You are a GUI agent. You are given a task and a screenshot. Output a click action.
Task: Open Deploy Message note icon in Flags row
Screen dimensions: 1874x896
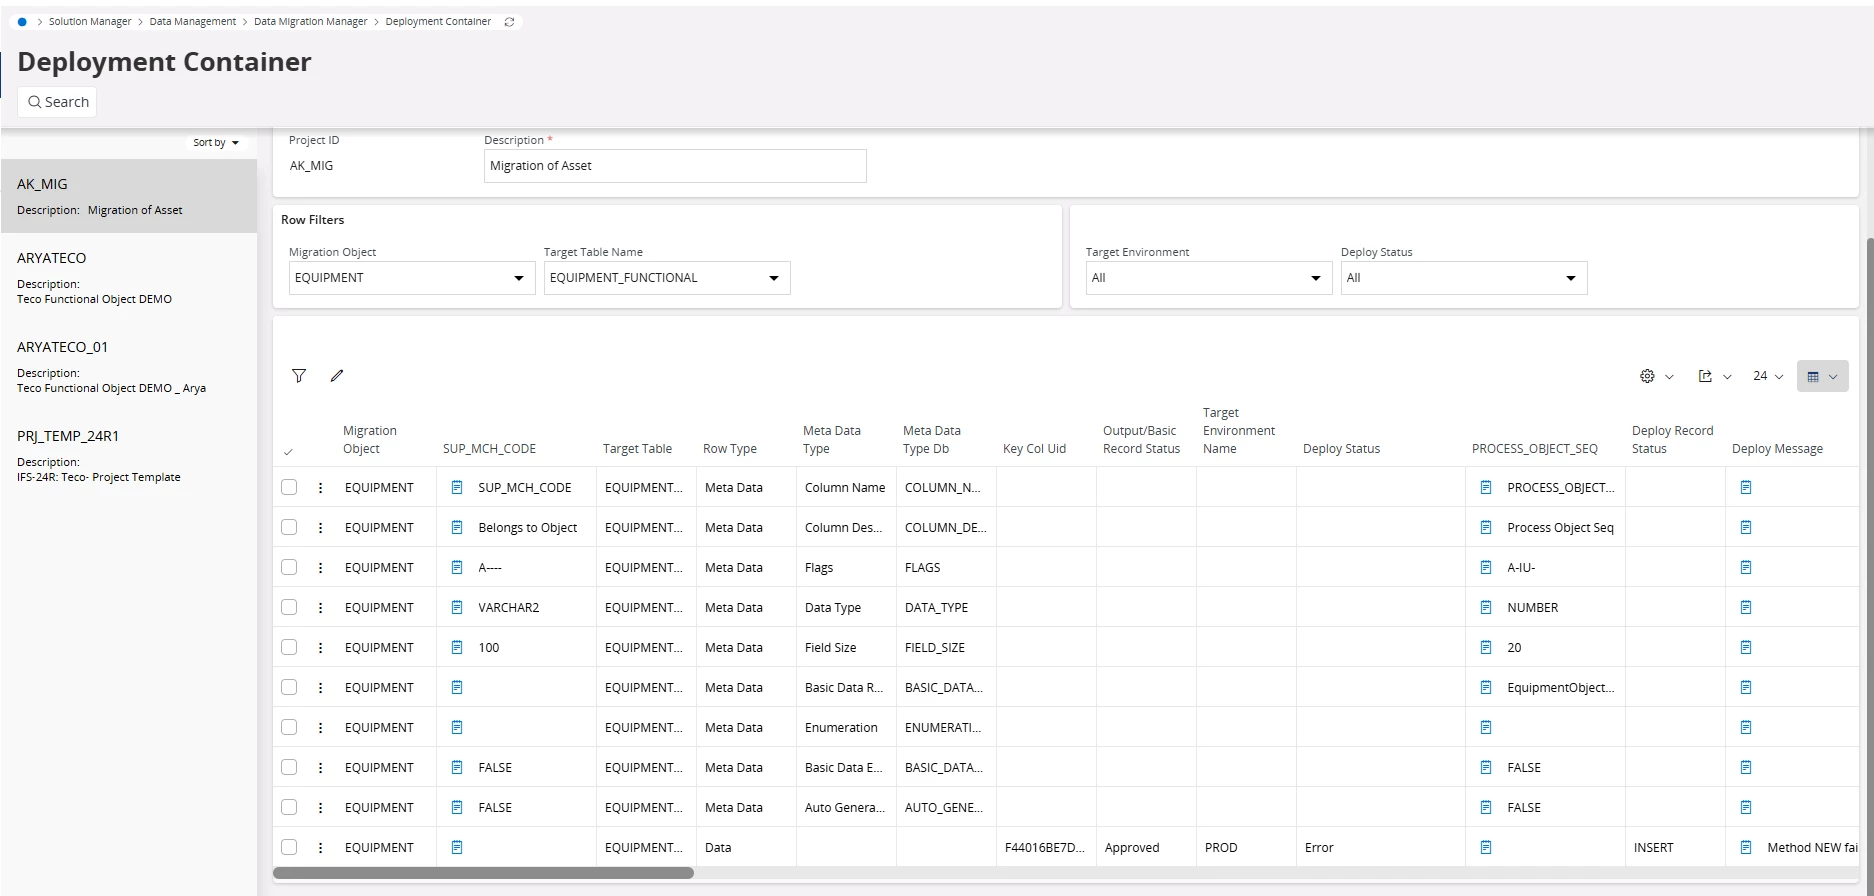(1746, 567)
